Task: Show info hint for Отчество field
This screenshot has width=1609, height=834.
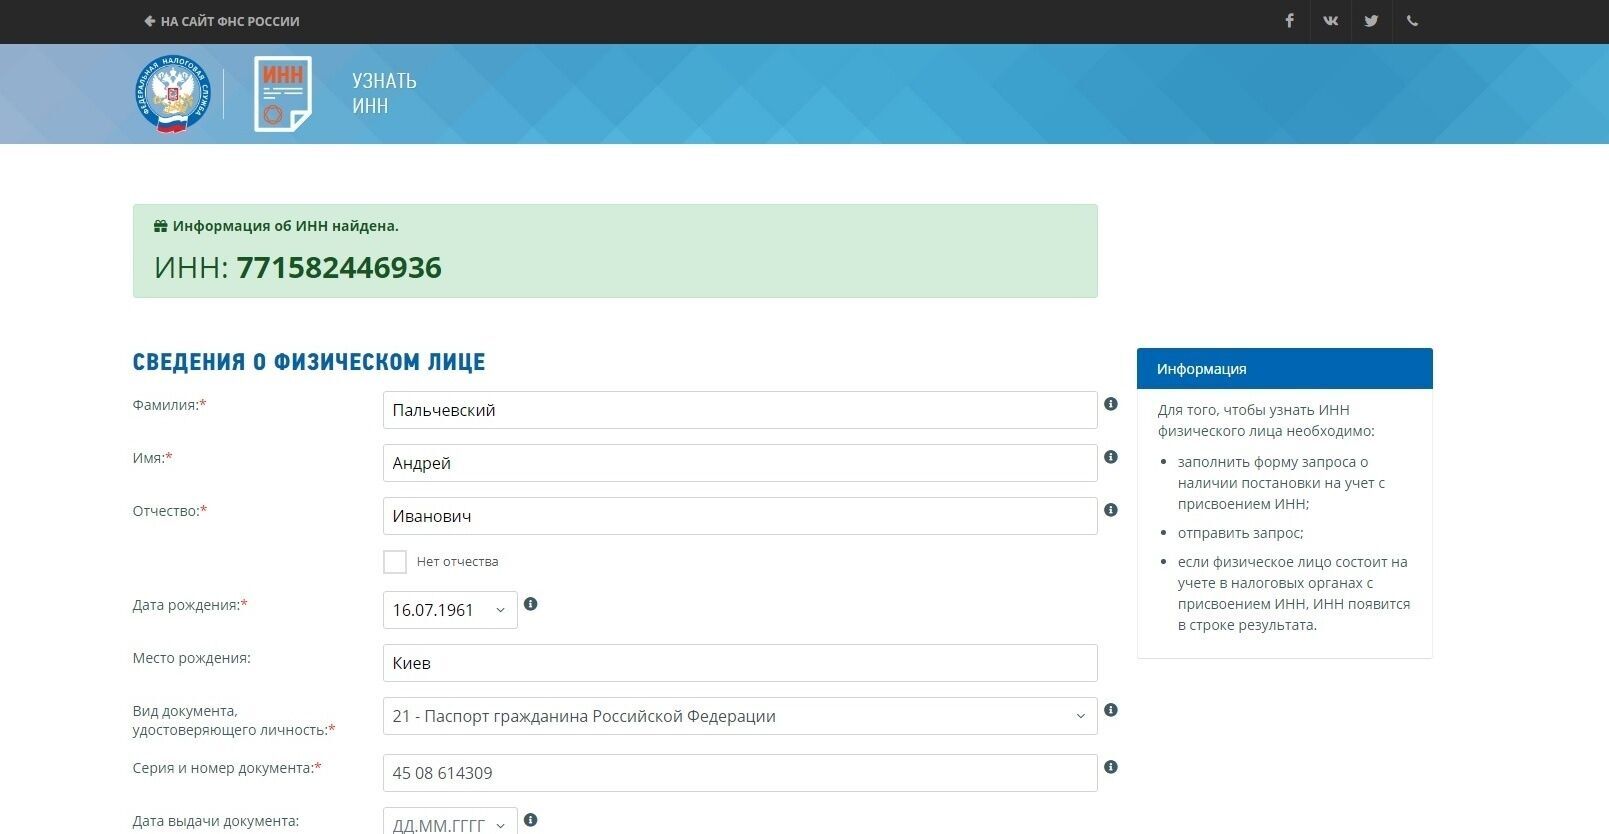Action: pos(1110,510)
